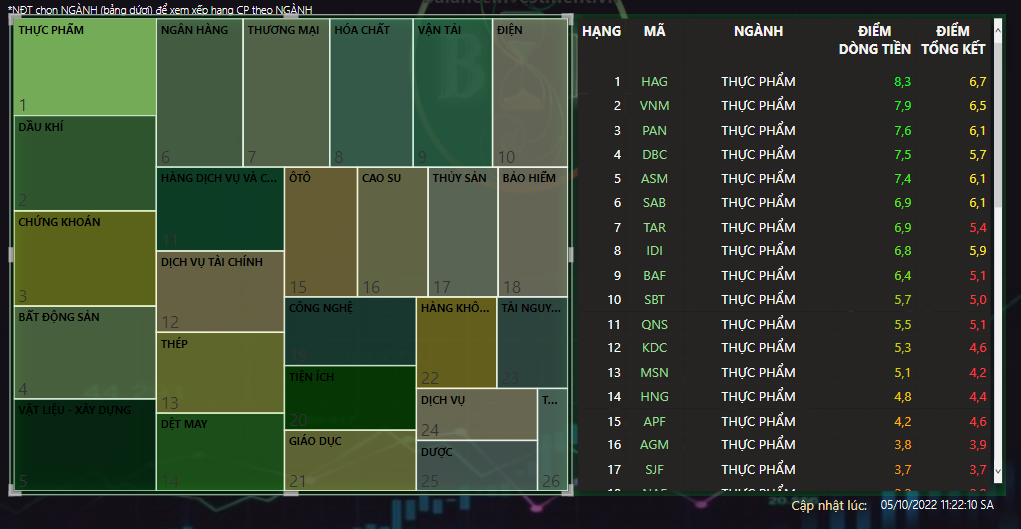Sort by ĐIỂM TỔNG KẾT header

coord(953,40)
